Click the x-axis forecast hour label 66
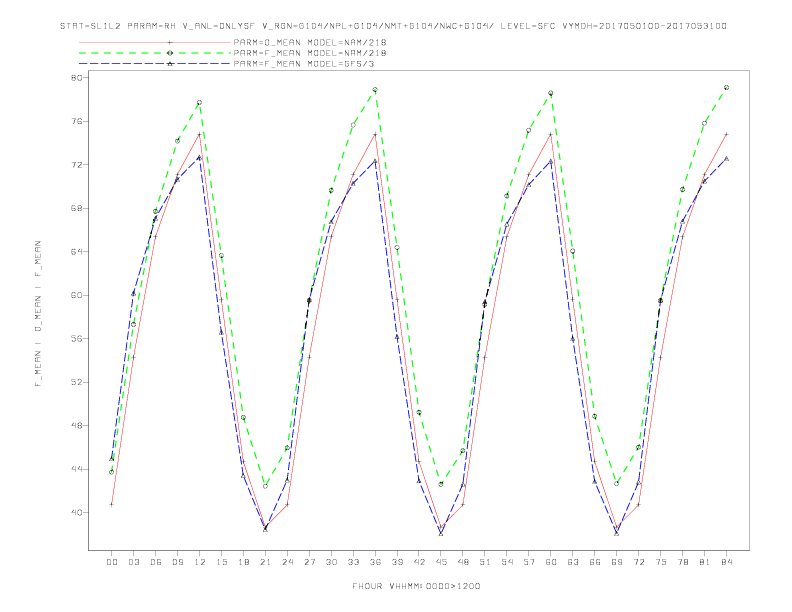792x612 pixels. tap(595, 562)
